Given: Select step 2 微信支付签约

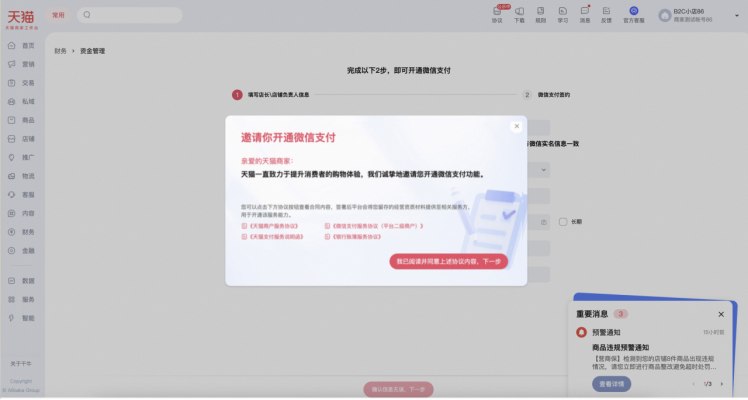Looking at the screenshot, I should click(x=546, y=95).
